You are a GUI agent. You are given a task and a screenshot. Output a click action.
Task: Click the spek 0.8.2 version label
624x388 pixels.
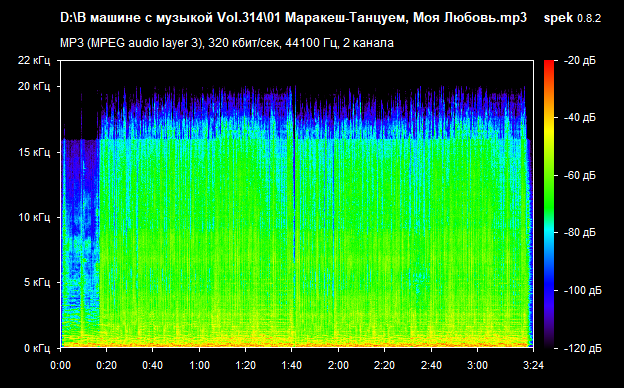point(572,18)
